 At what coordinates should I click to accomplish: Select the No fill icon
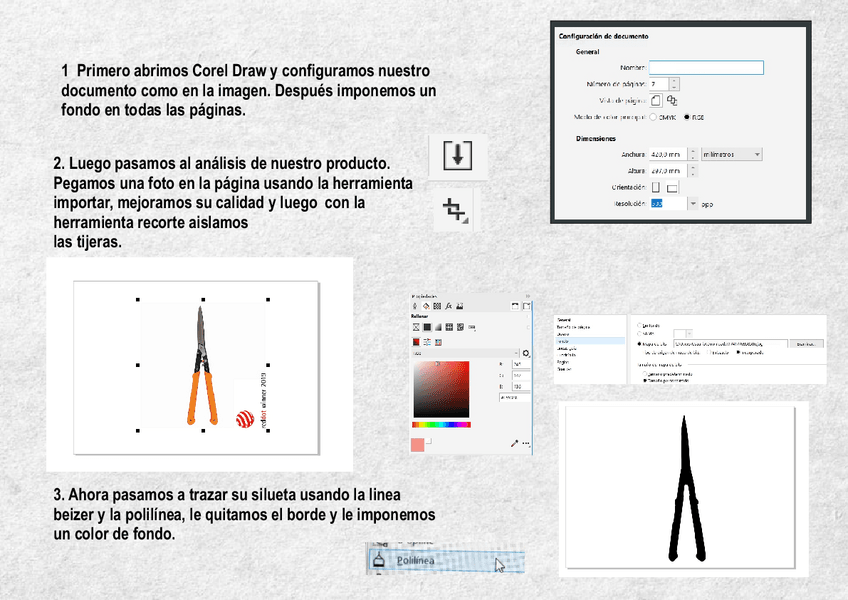coord(416,327)
